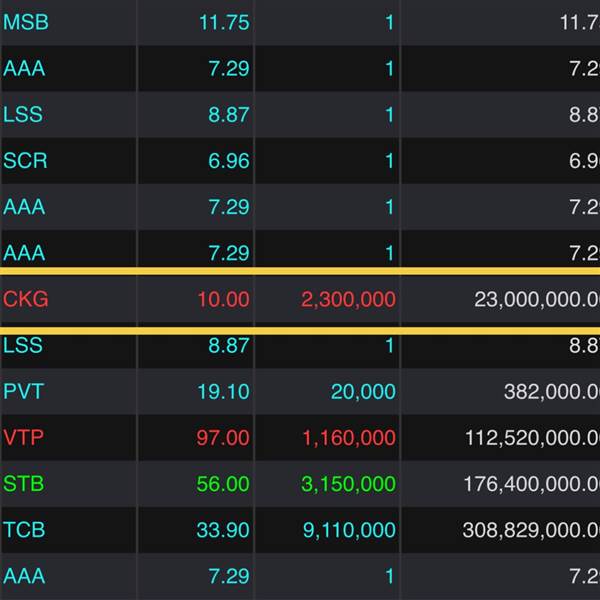
Task: Click the MSB price 11.75
Action: (223, 22)
